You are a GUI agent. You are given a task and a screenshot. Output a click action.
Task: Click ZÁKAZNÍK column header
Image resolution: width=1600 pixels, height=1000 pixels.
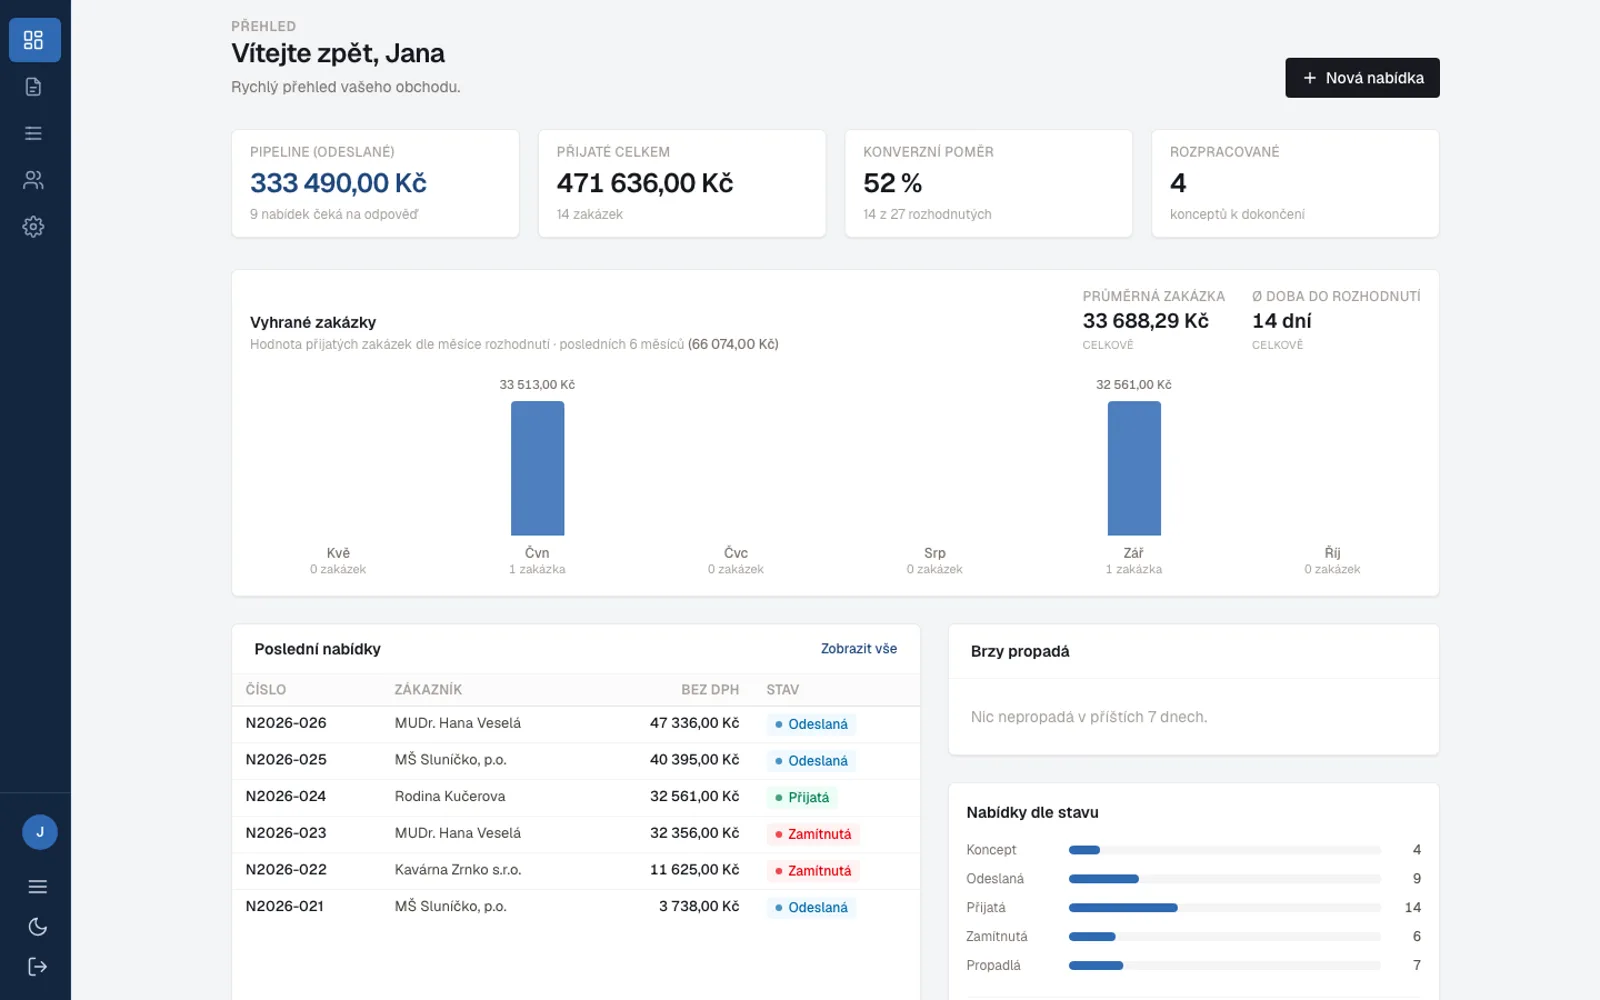pos(428,690)
